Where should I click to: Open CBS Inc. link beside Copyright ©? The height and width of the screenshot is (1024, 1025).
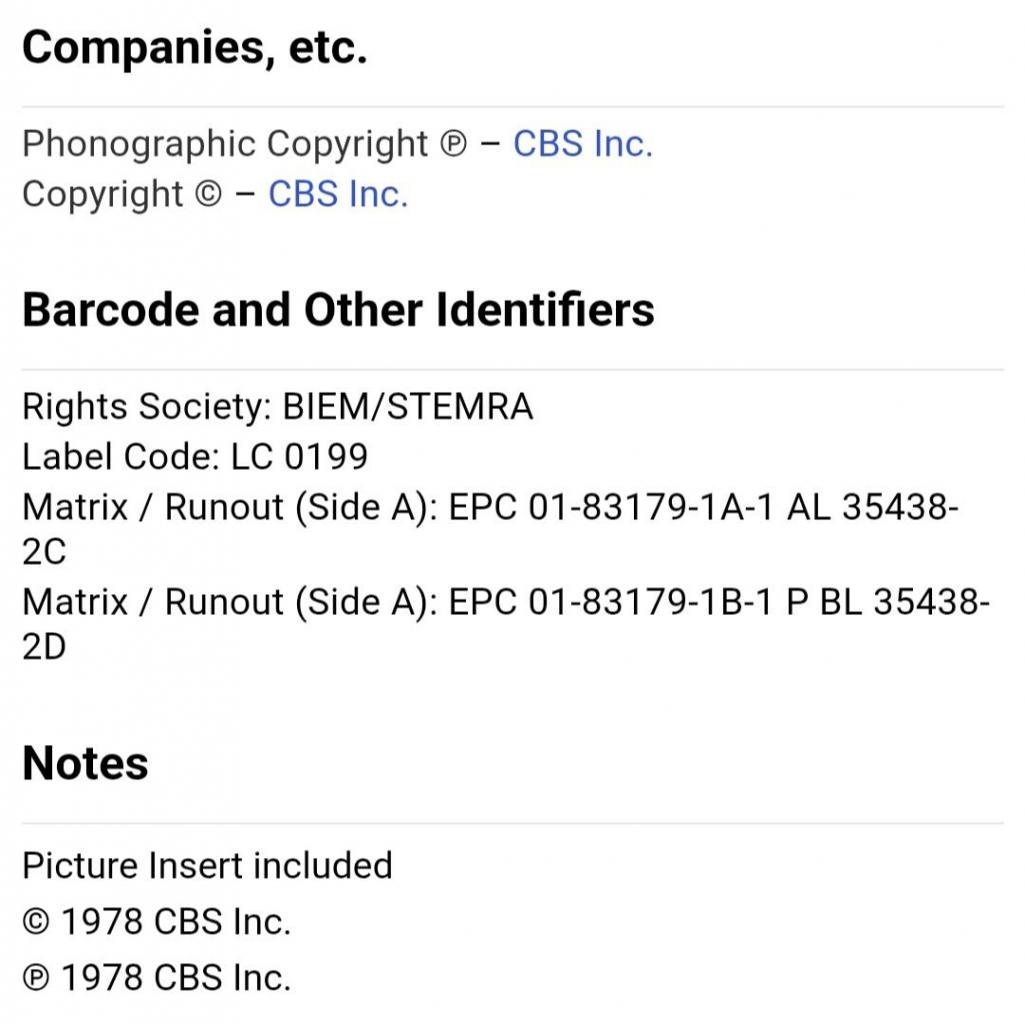338,194
